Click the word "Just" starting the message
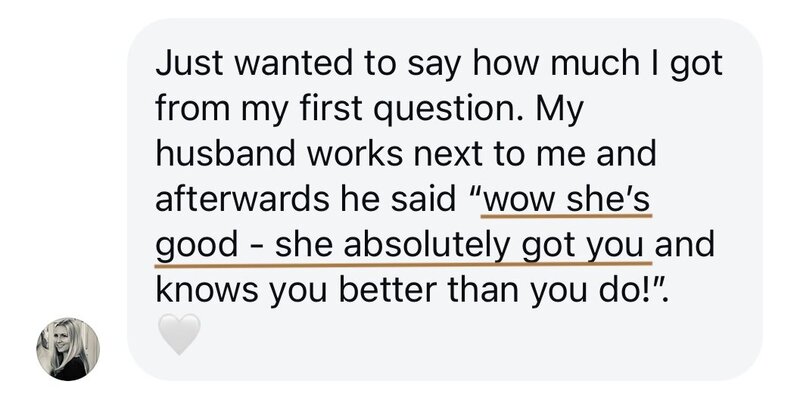The width and height of the screenshot is (800, 406). [x=191, y=64]
